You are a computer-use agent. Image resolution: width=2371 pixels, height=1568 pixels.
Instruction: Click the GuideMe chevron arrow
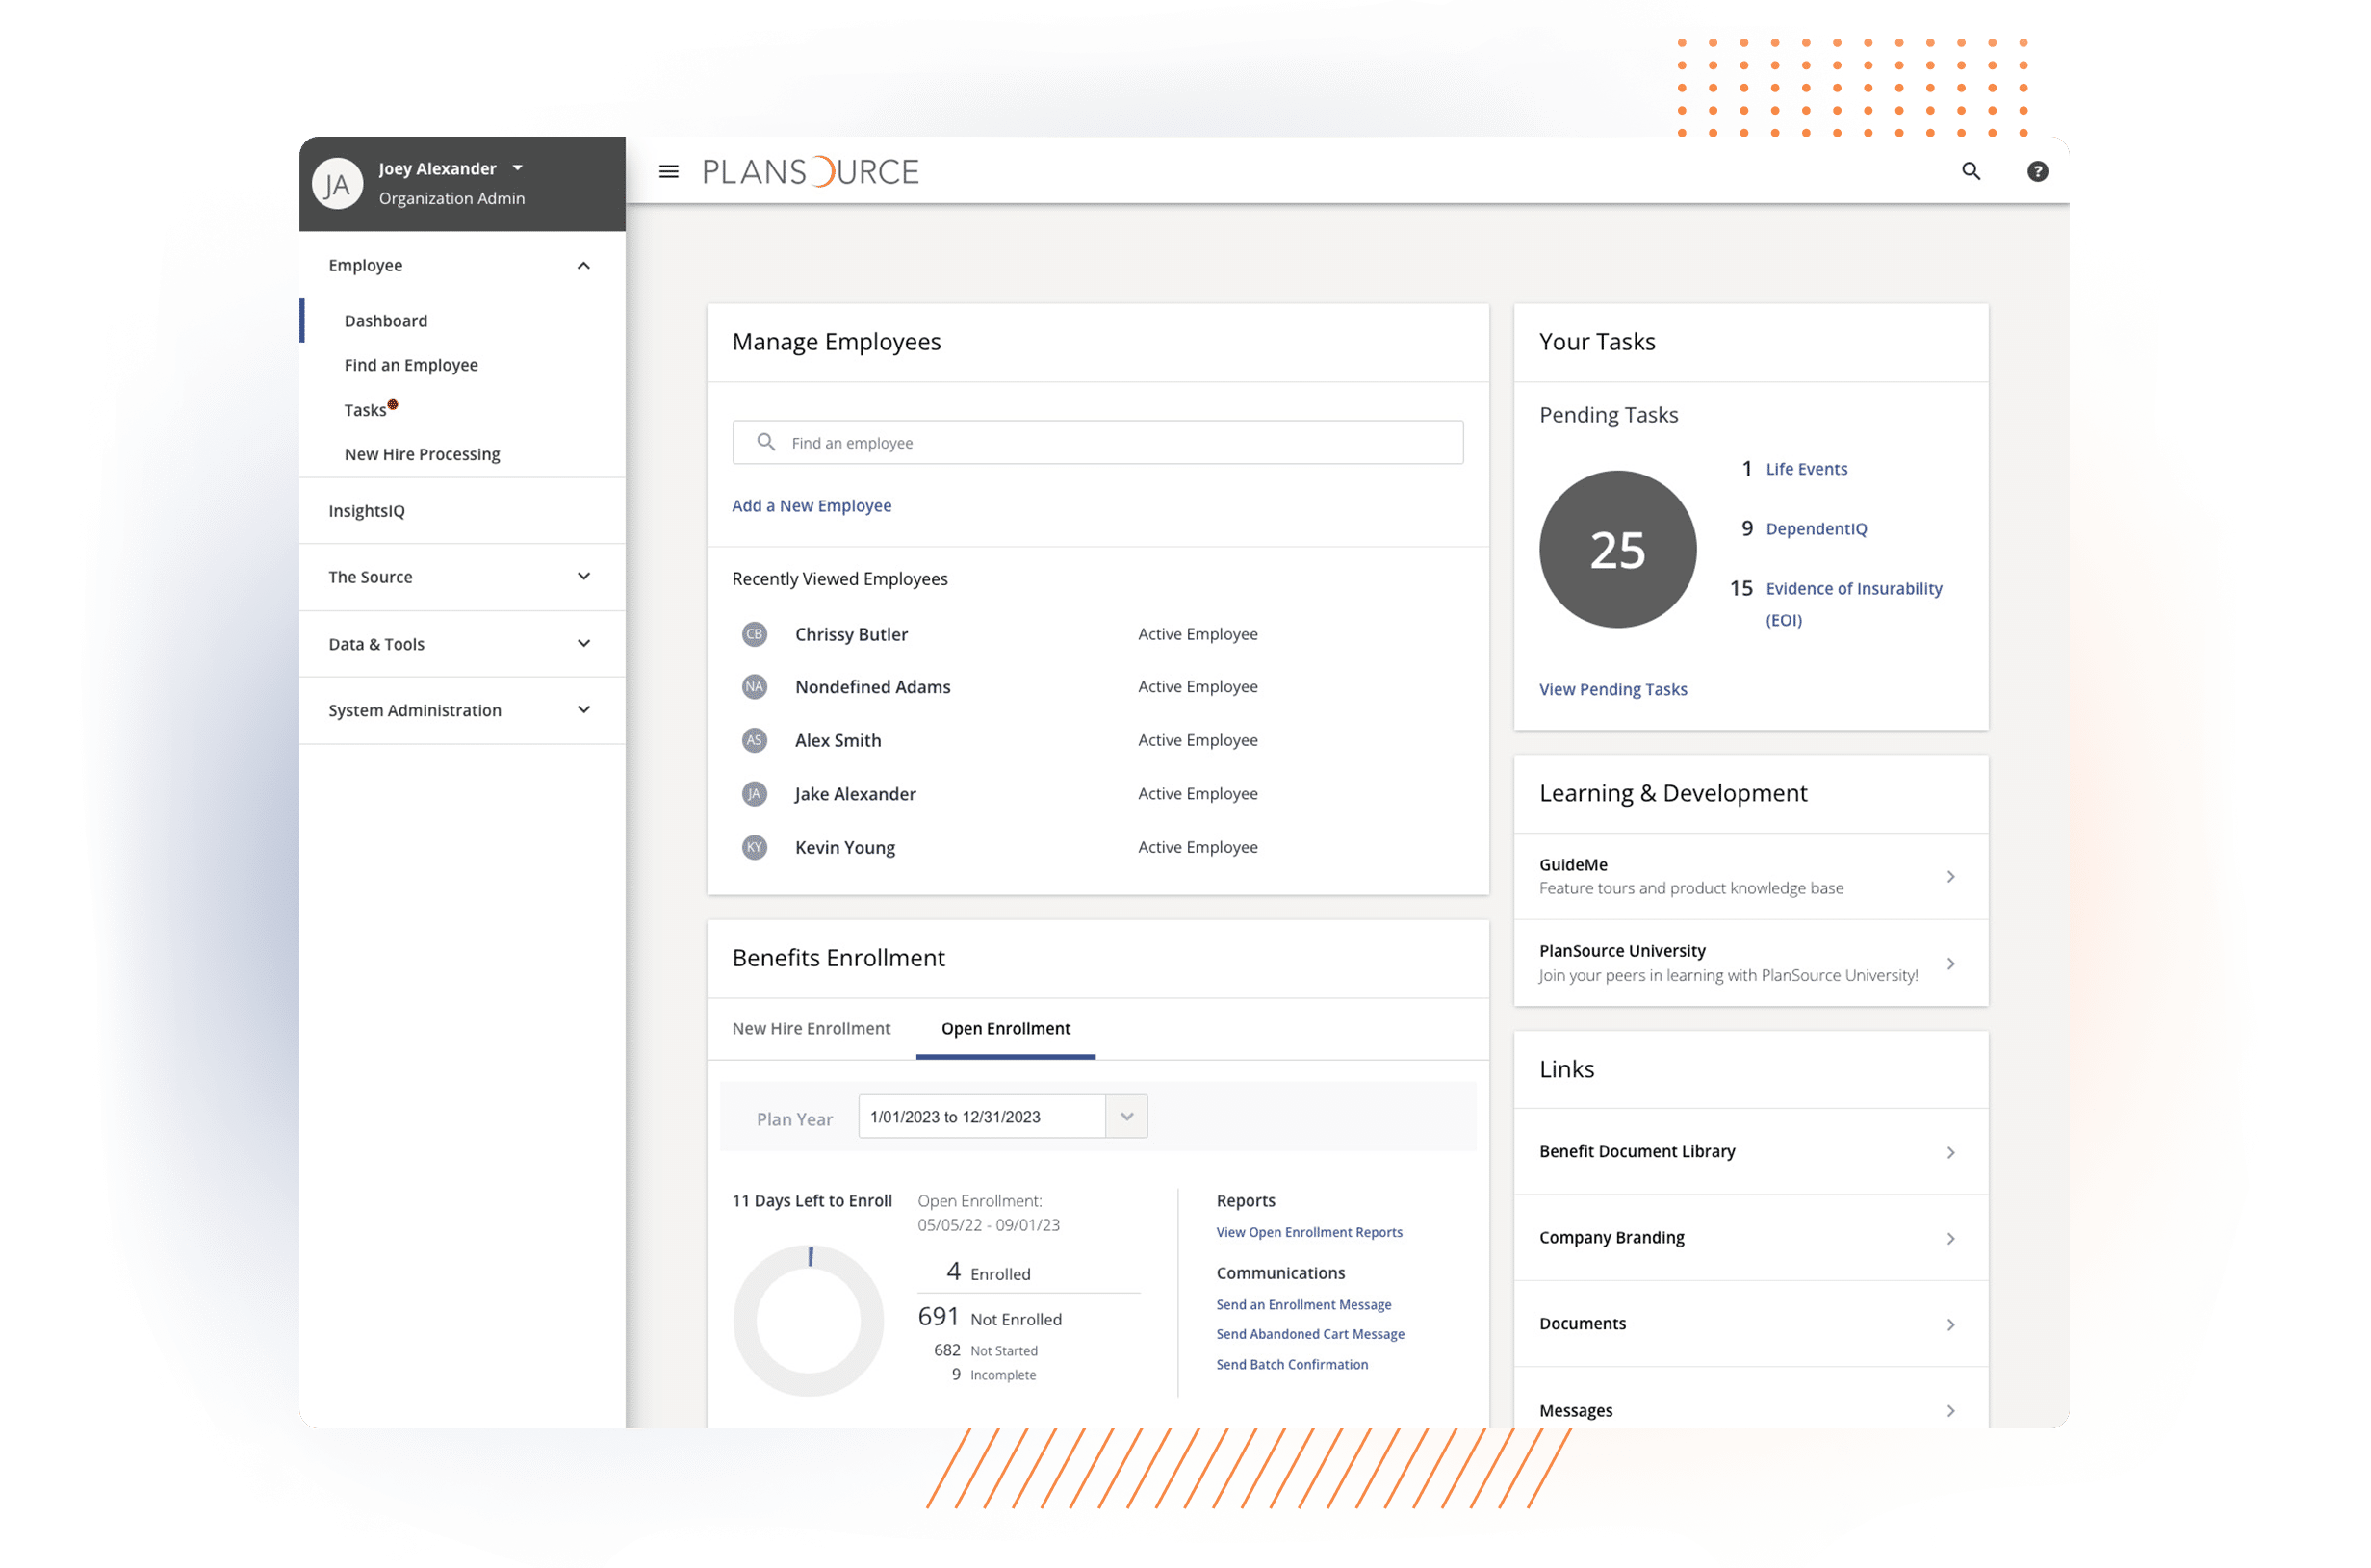coord(1950,877)
